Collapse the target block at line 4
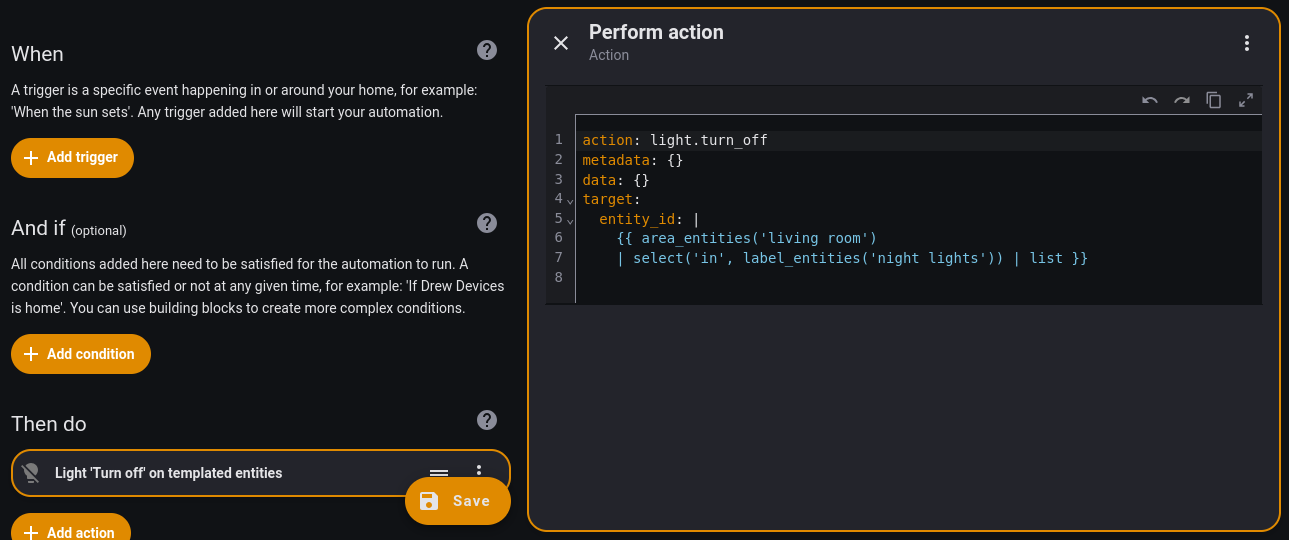Screen dimensions: 1289x540 (570, 201)
